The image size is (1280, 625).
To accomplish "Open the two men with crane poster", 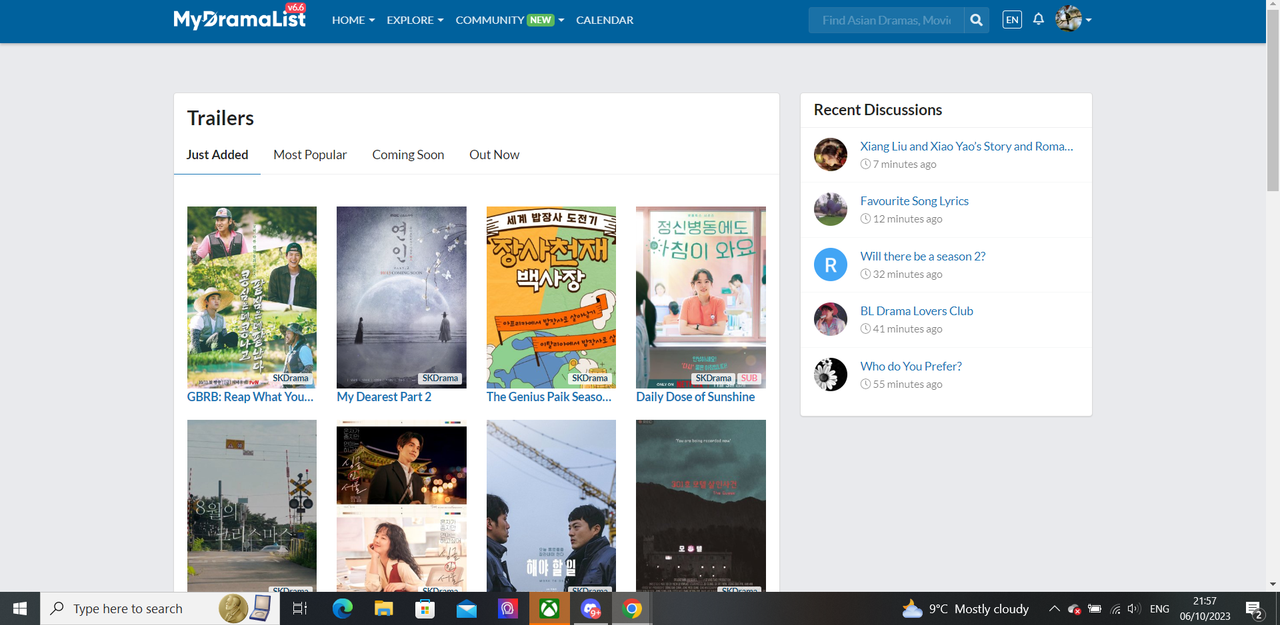I will coord(551,506).
